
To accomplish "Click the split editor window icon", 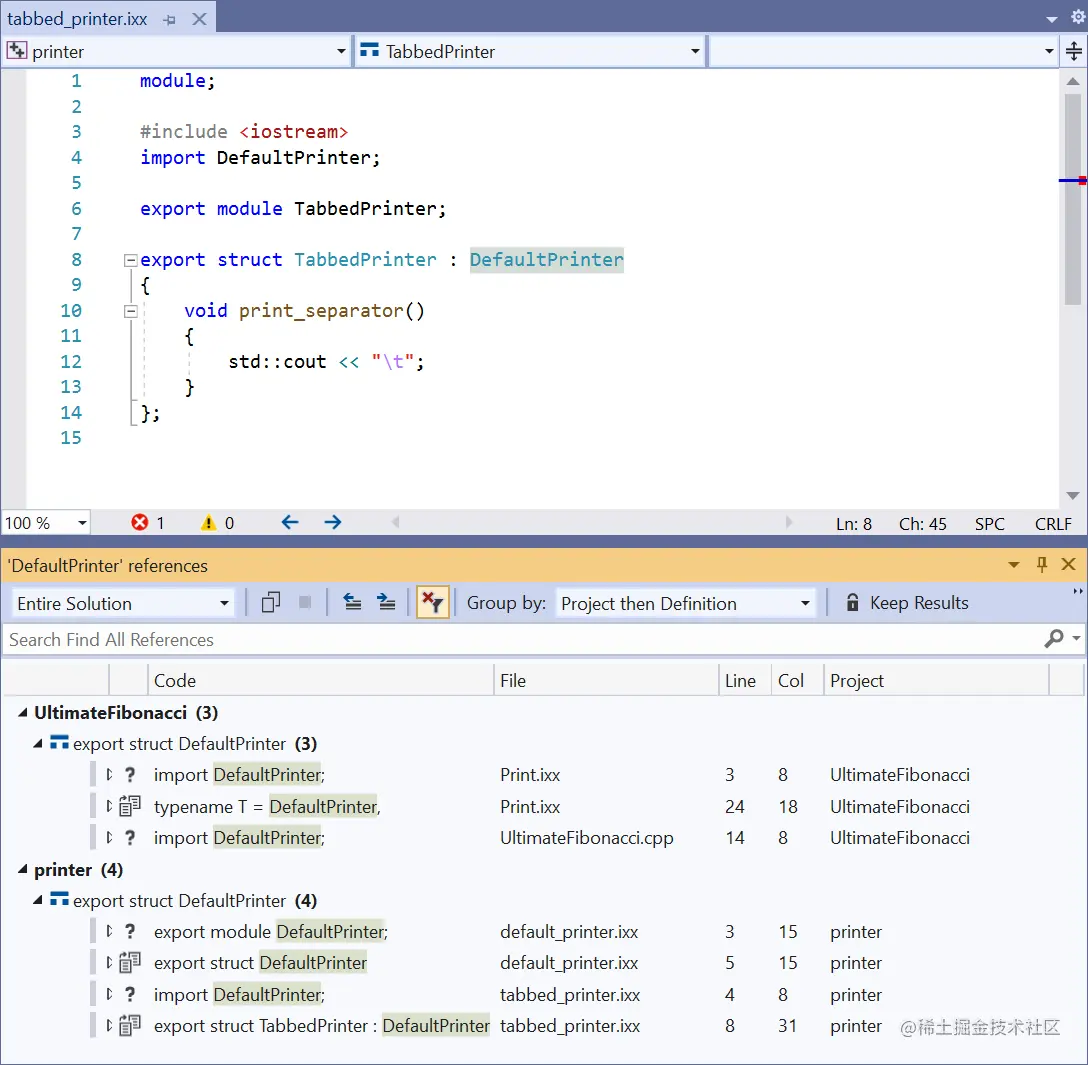I will click(1073, 51).
